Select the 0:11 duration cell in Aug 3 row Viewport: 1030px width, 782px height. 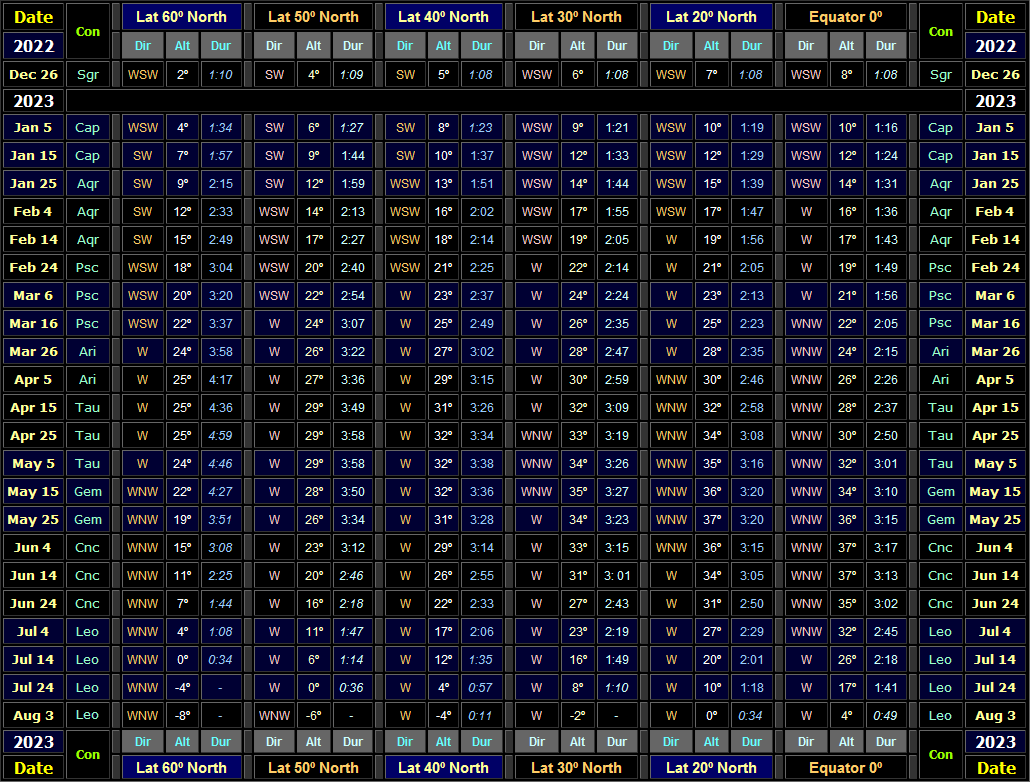482,715
